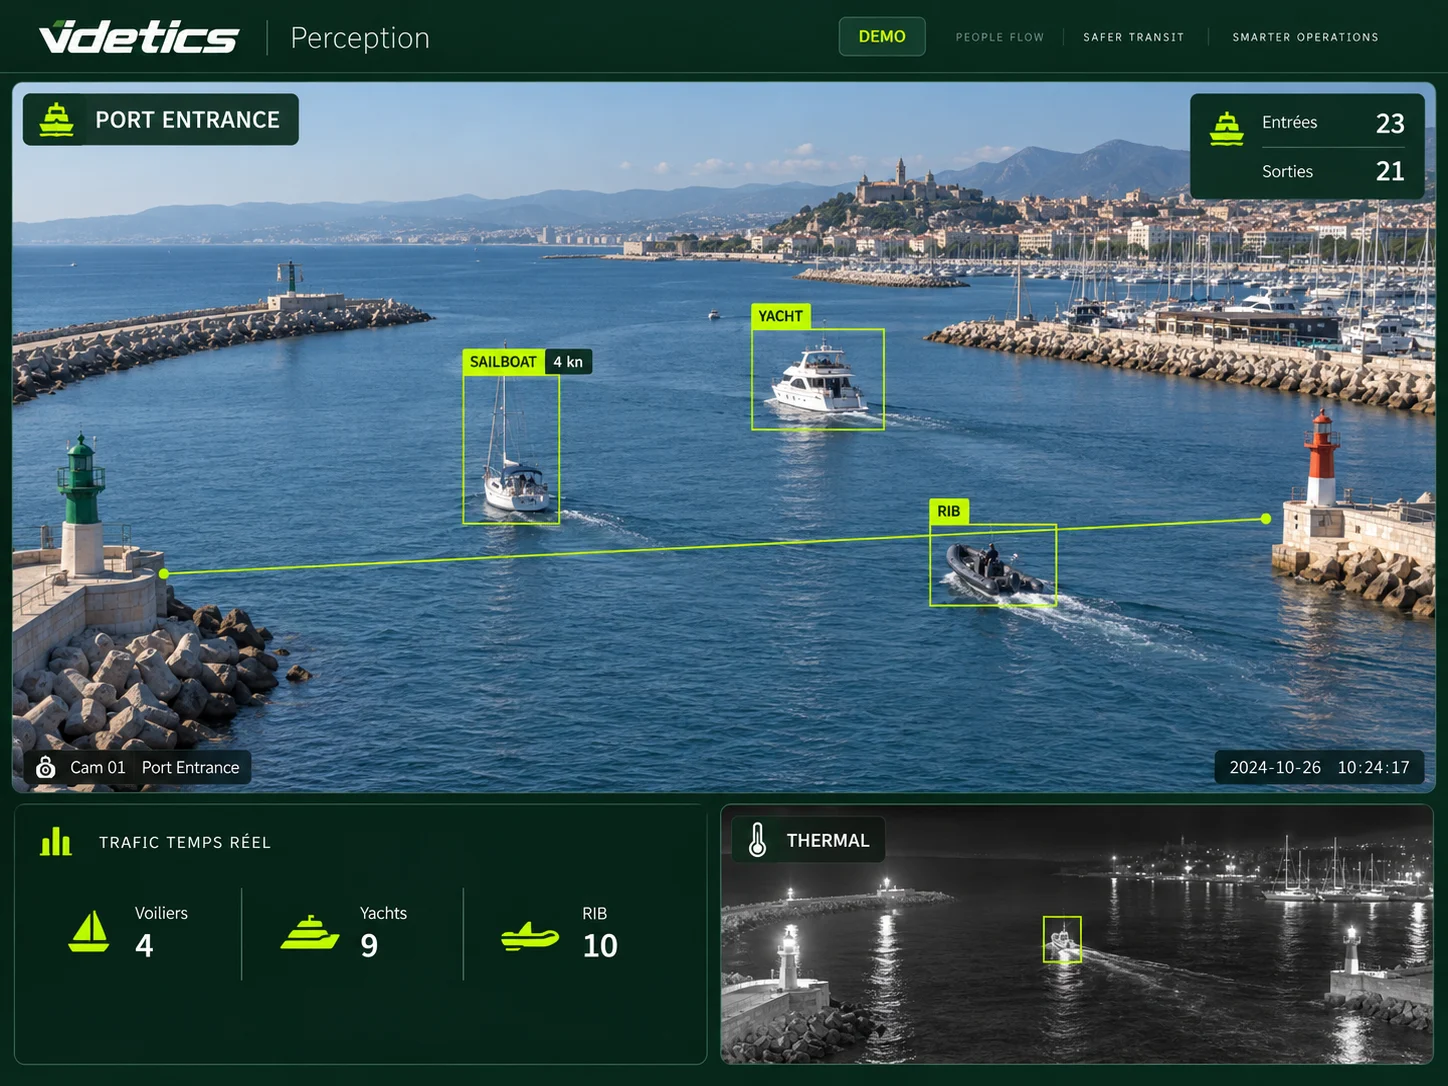This screenshot has width=1448, height=1086.
Task: Click the THERMAL label
Action: point(828,841)
